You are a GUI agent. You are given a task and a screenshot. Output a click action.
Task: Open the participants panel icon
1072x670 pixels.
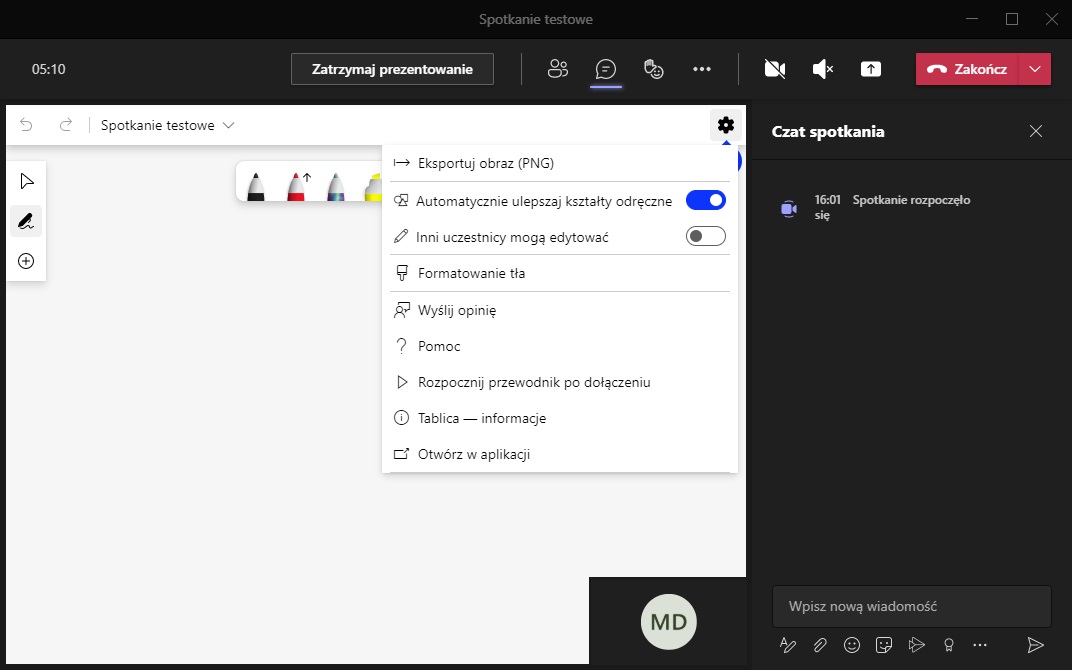click(558, 69)
